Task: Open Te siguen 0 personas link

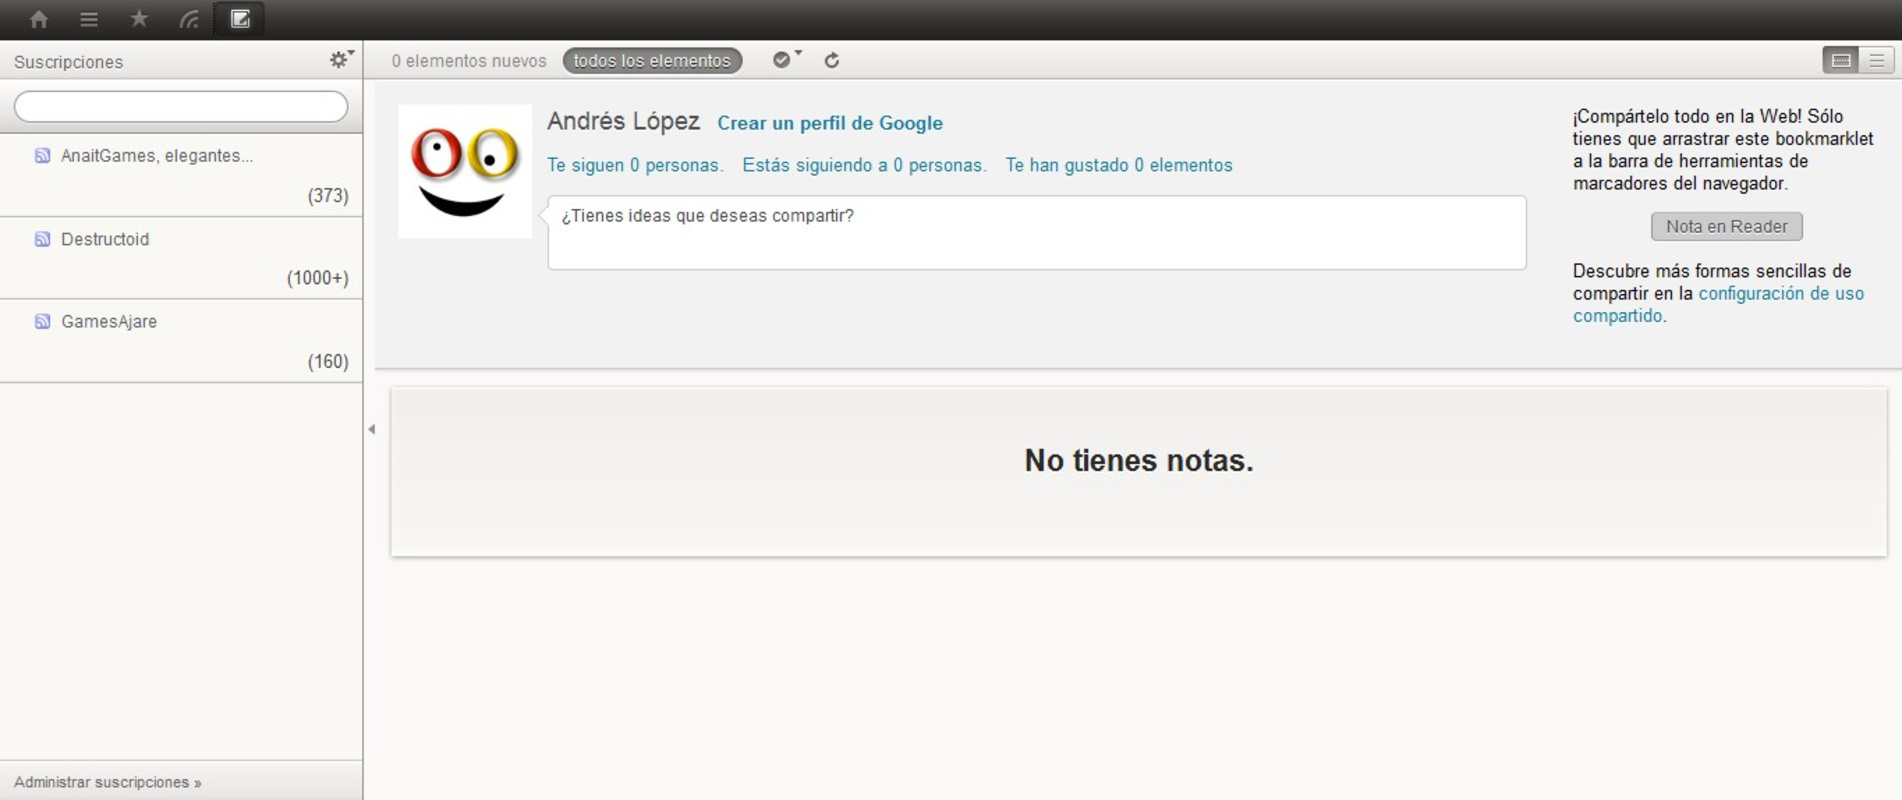Action: [635, 165]
